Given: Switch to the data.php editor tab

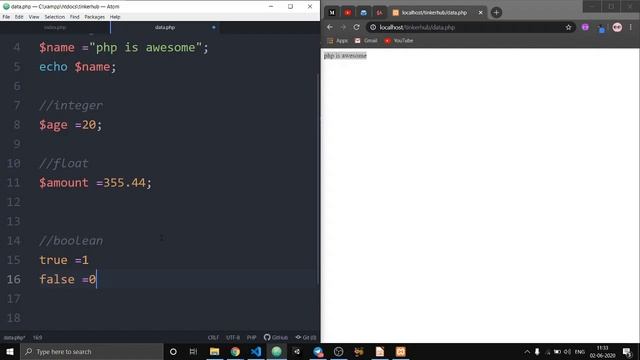Looking at the screenshot, I should coord(165,27).
